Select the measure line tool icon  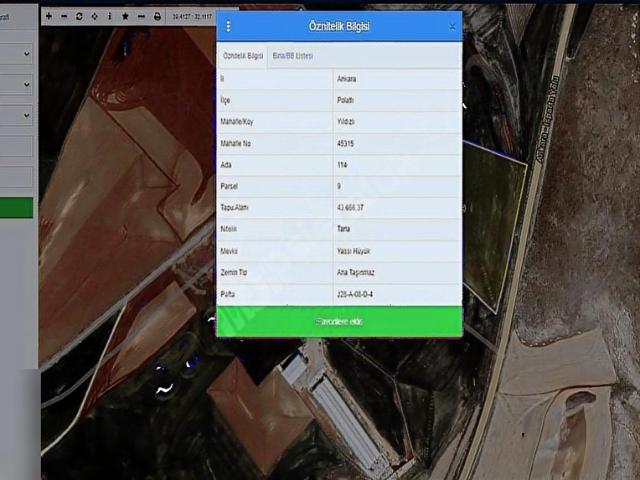click(141, 16)
